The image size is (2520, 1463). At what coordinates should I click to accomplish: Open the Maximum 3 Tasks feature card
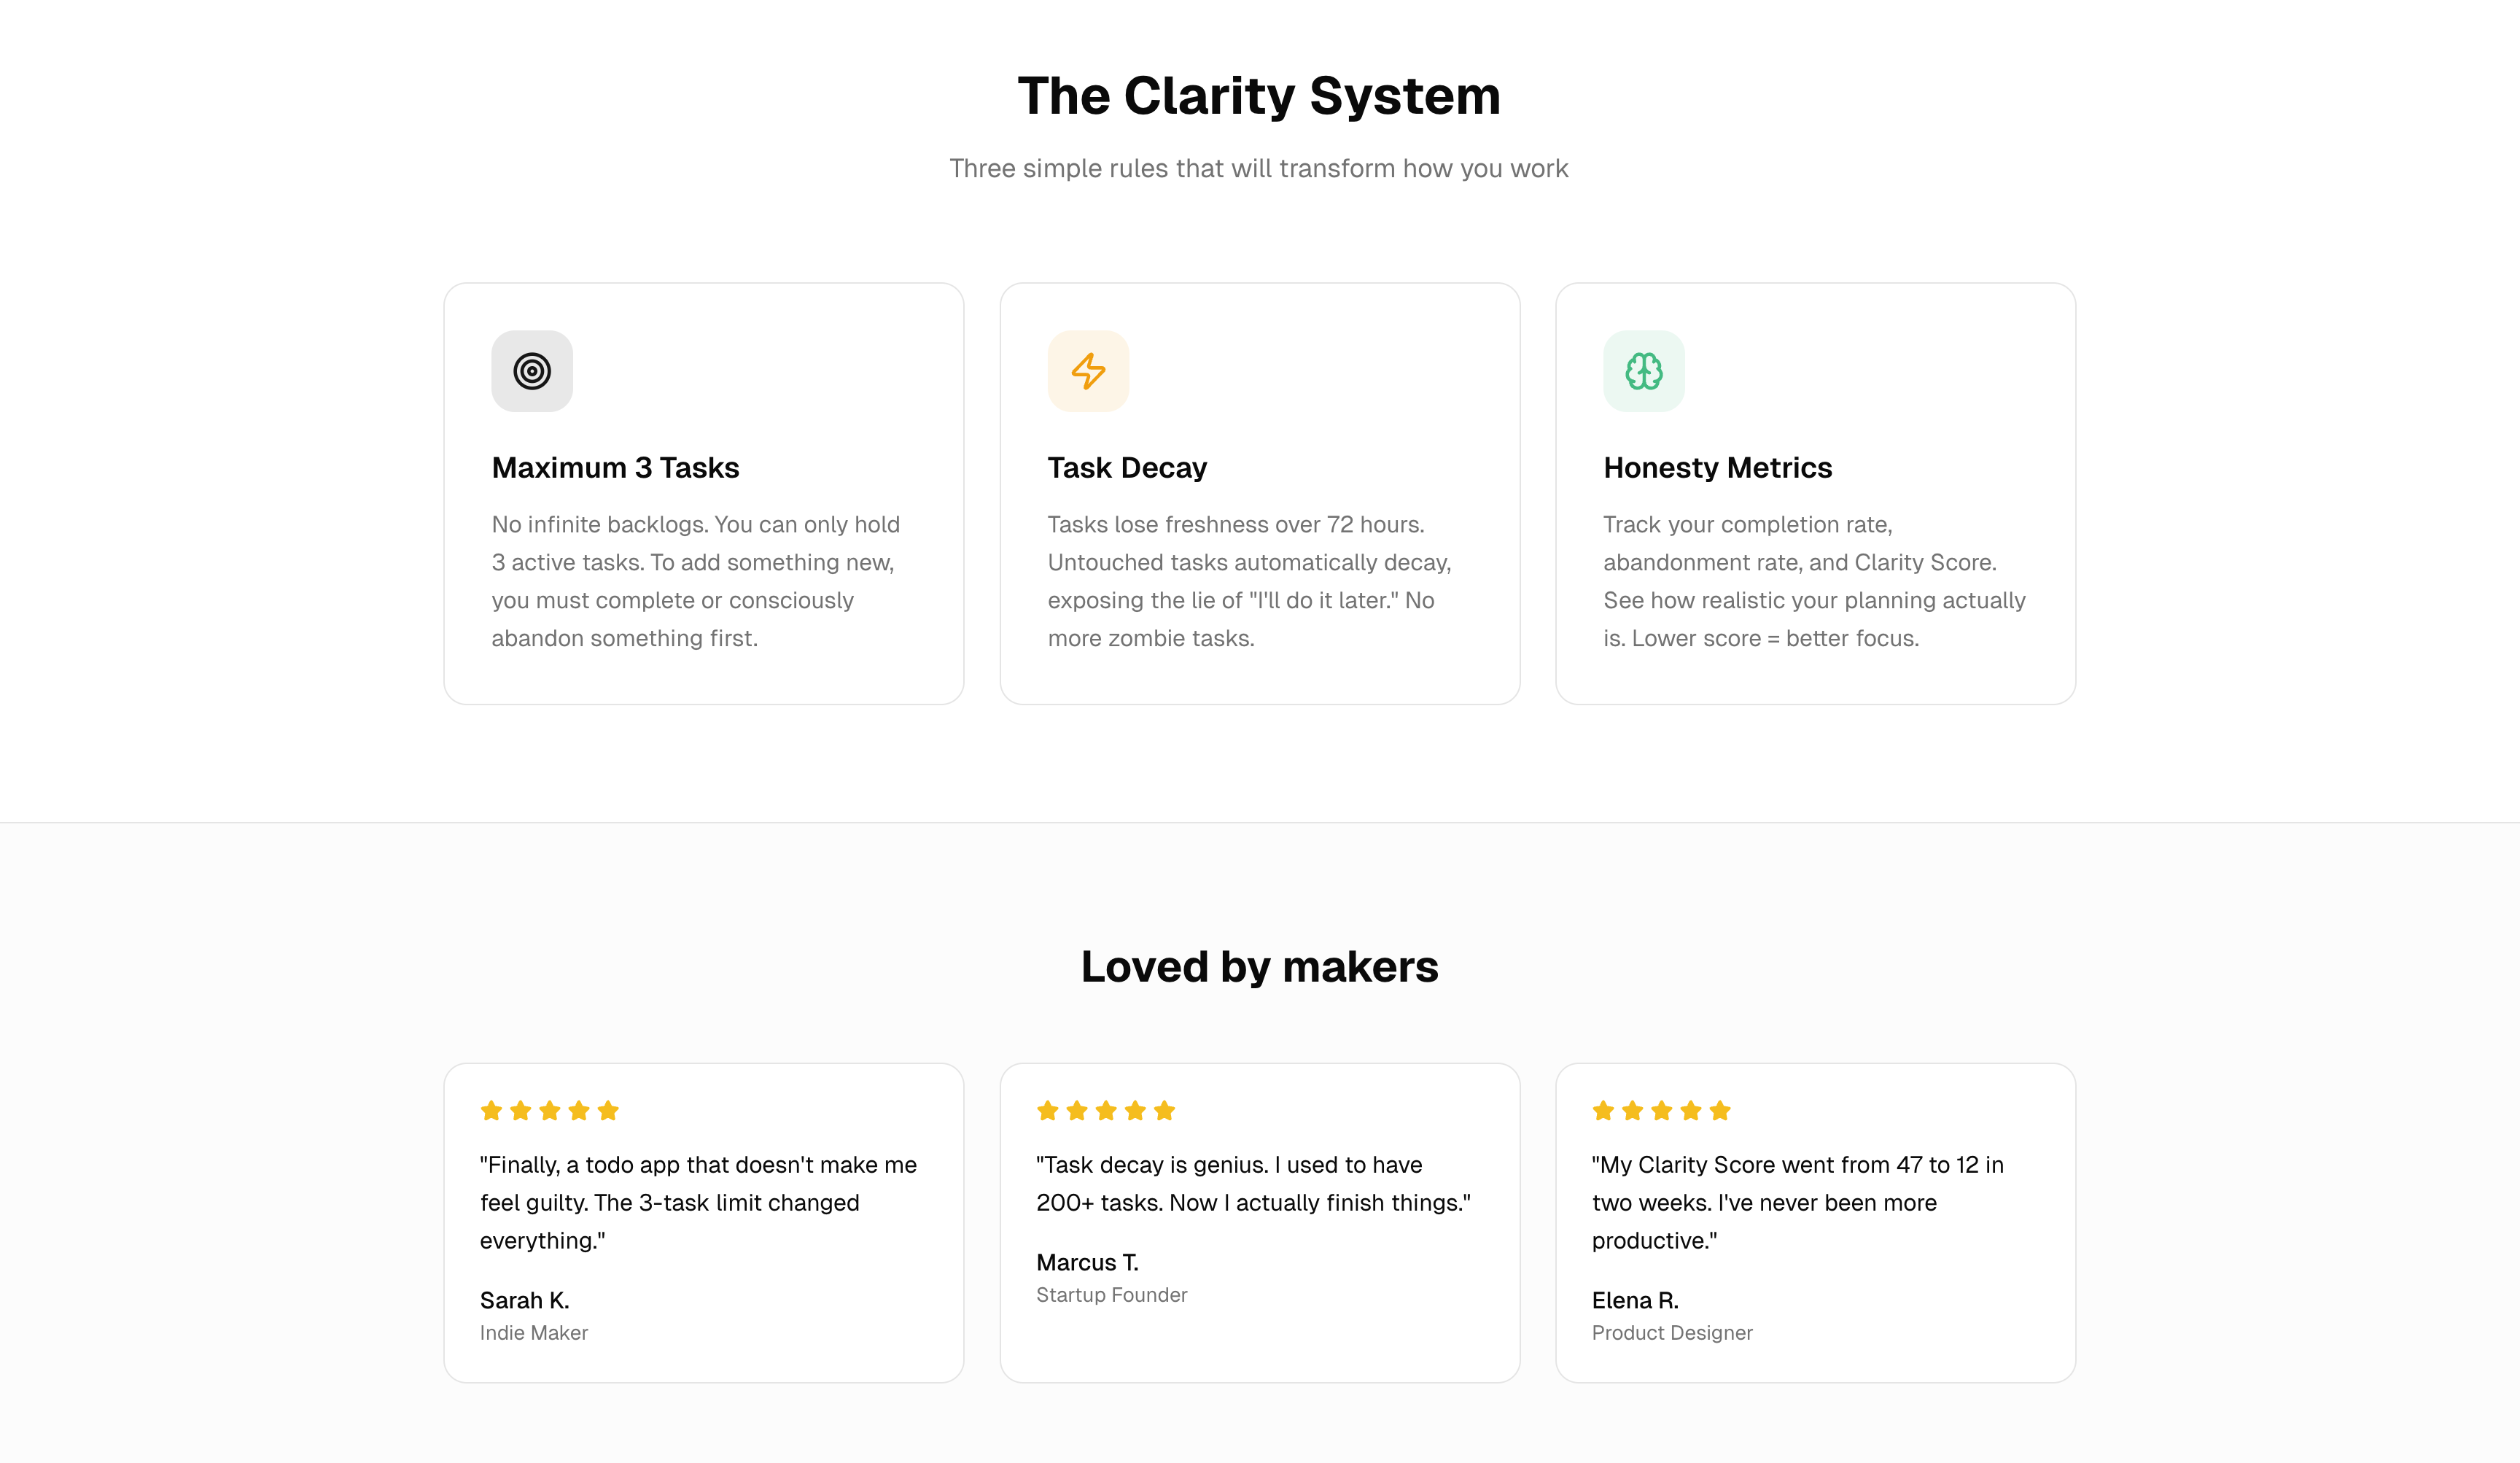703,492
